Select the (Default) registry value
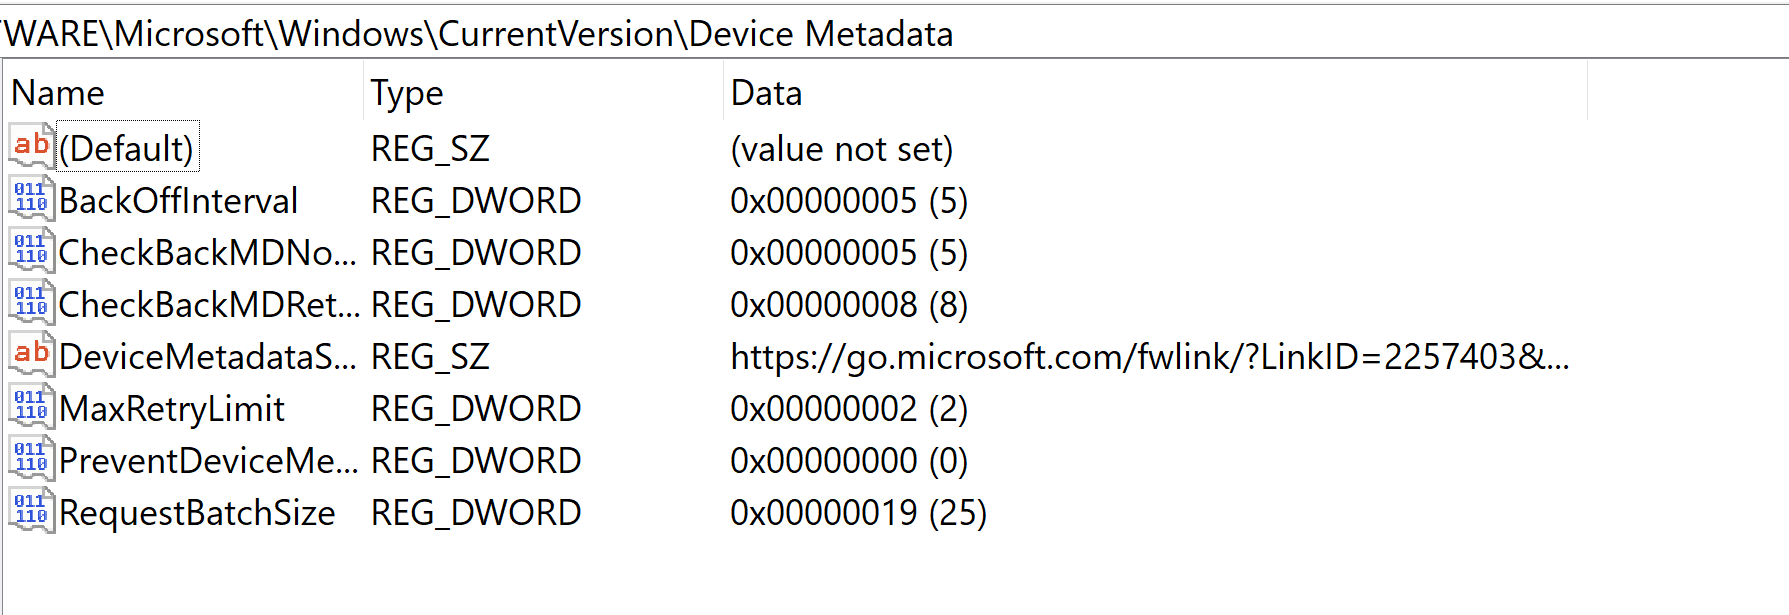Image resolution: width=1789 pixels, height=615 pixels. (126, 148)
